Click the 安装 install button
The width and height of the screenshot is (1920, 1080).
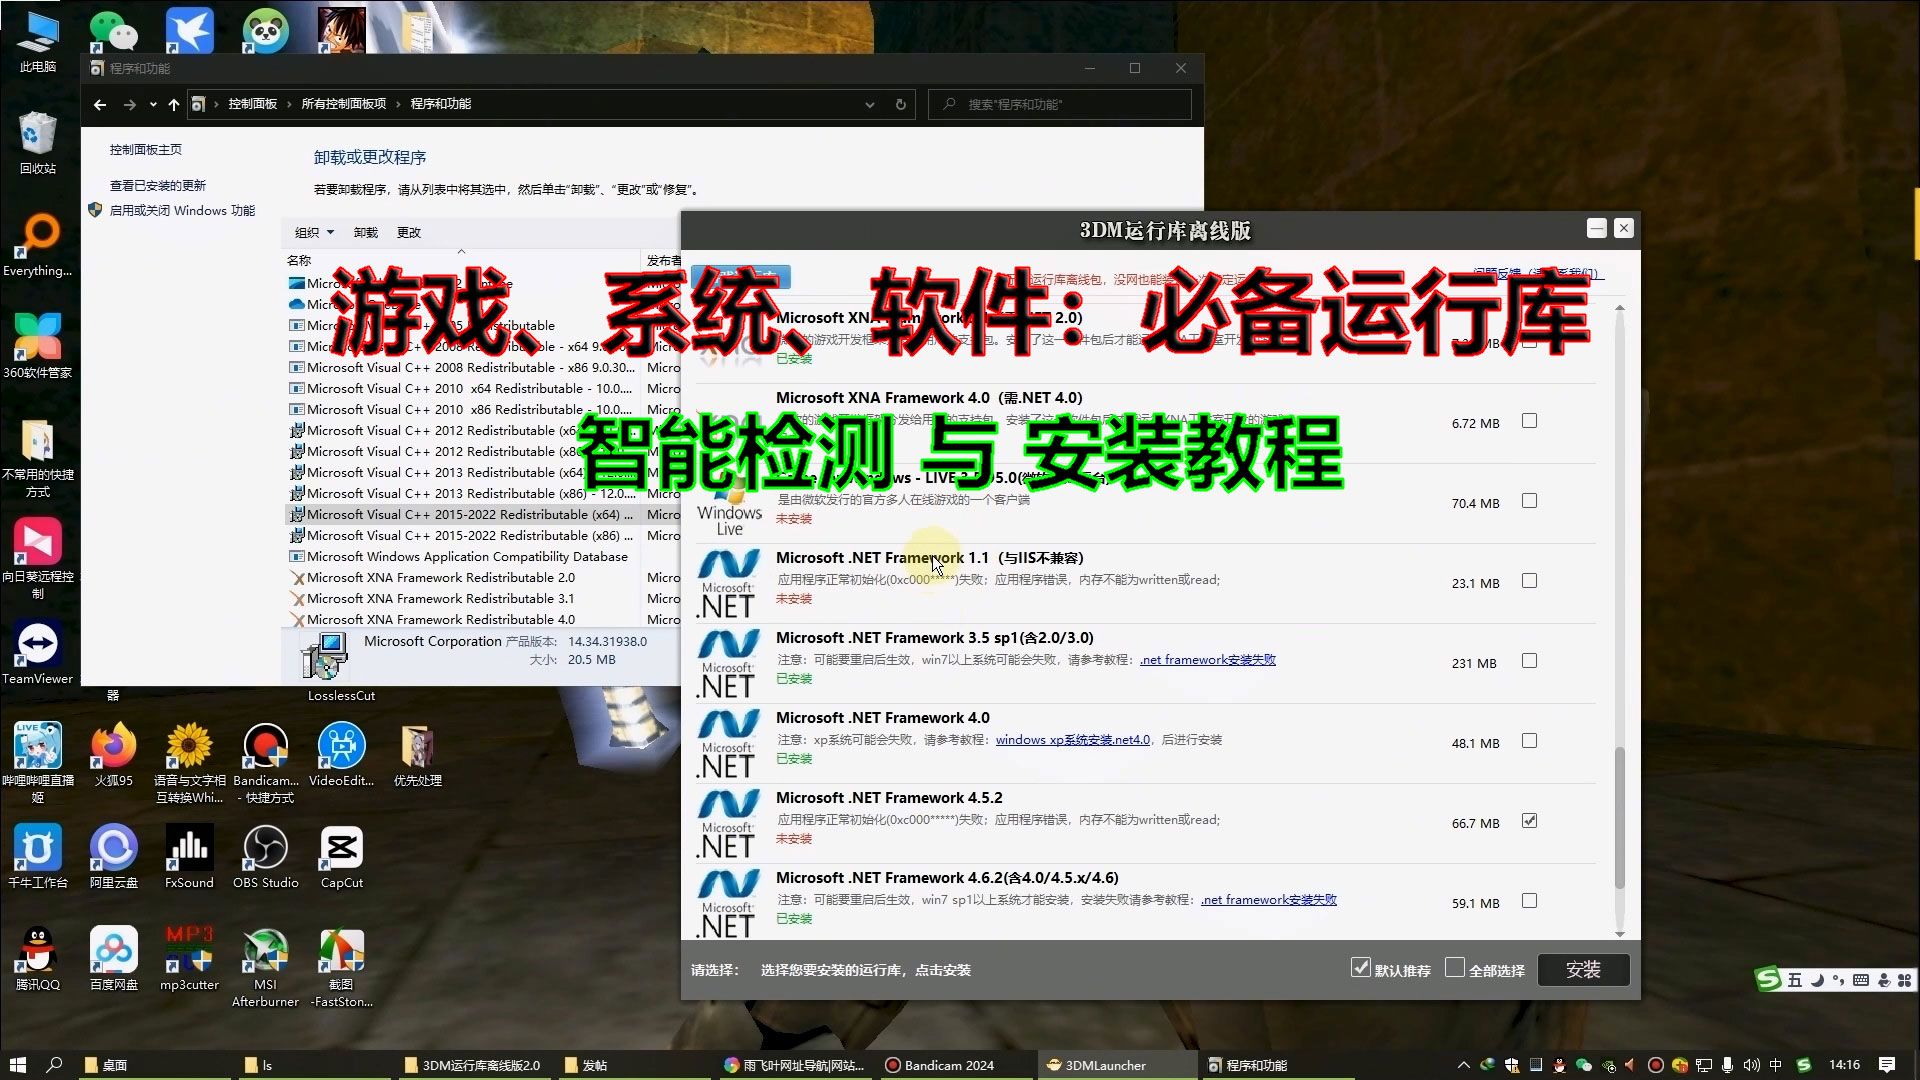coord(1583,969)
